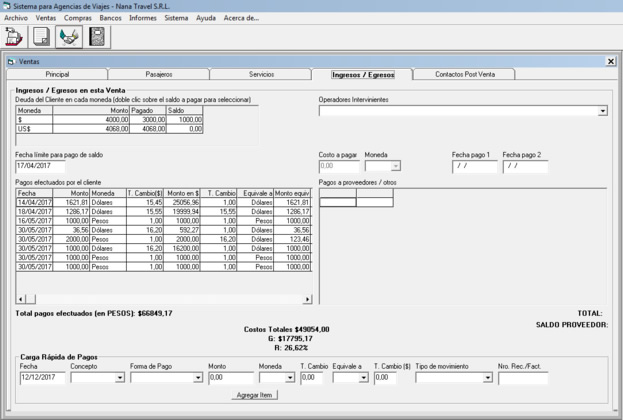Switch to the Pasajeros tab

pos(159,74)
